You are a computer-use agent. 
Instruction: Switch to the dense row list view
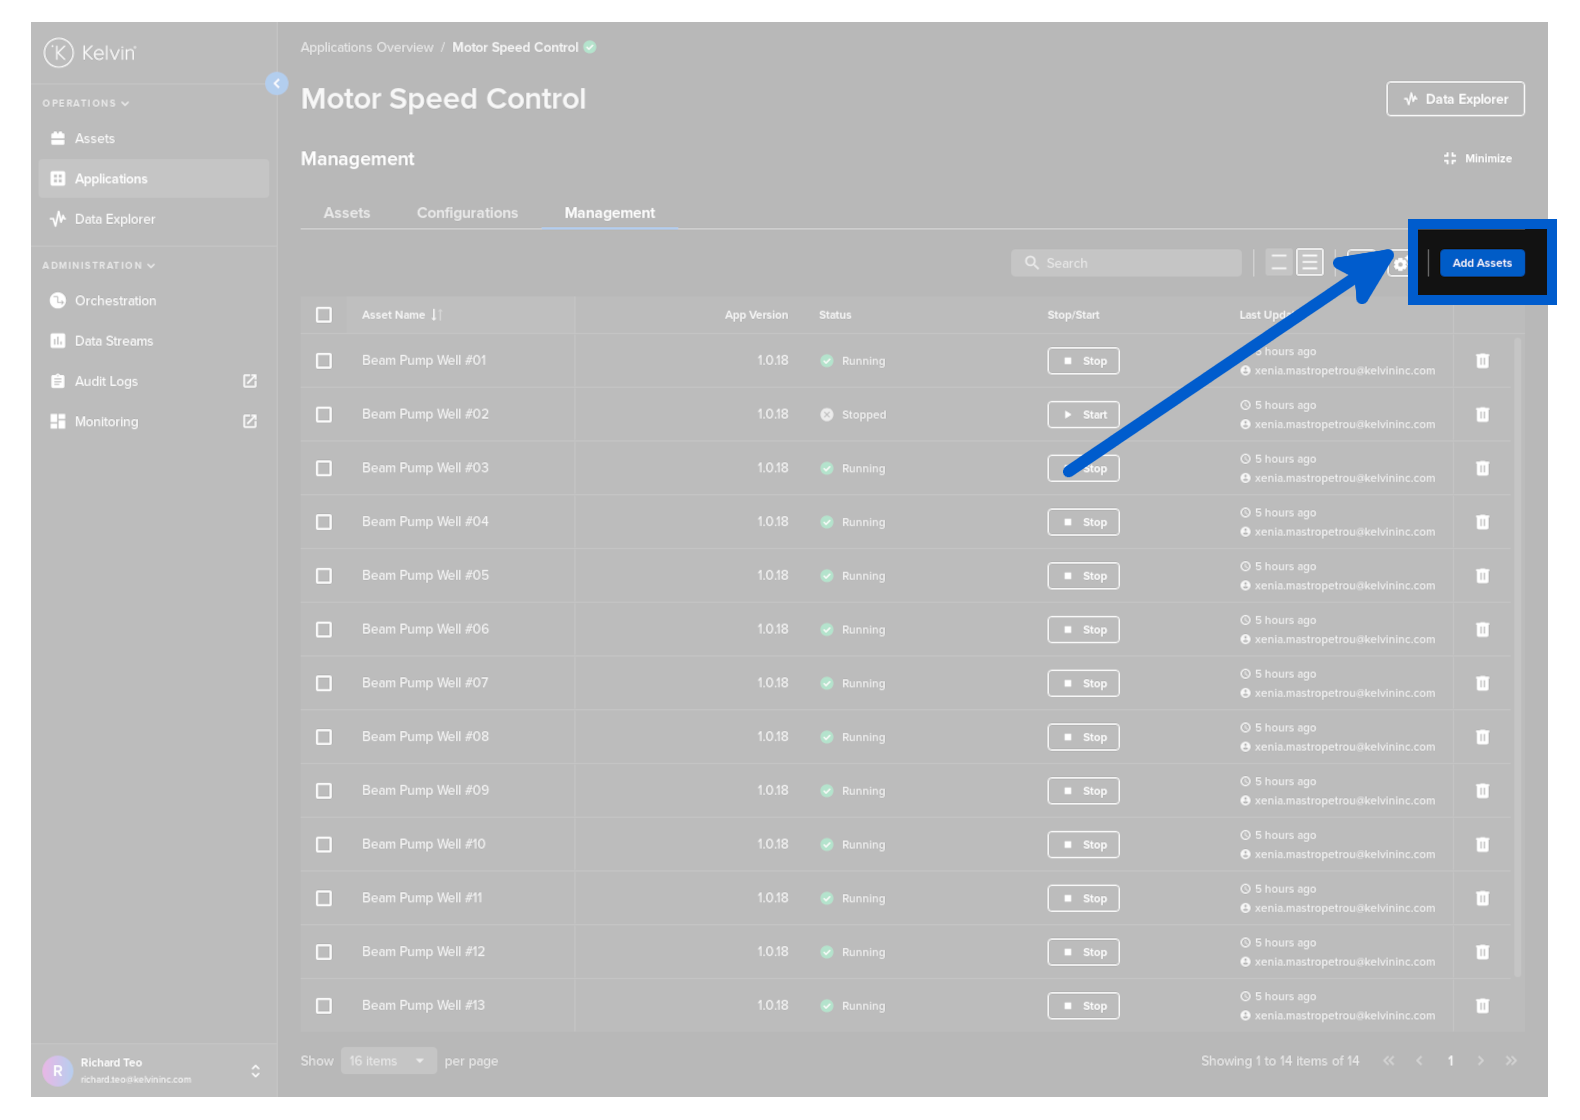1309,263
